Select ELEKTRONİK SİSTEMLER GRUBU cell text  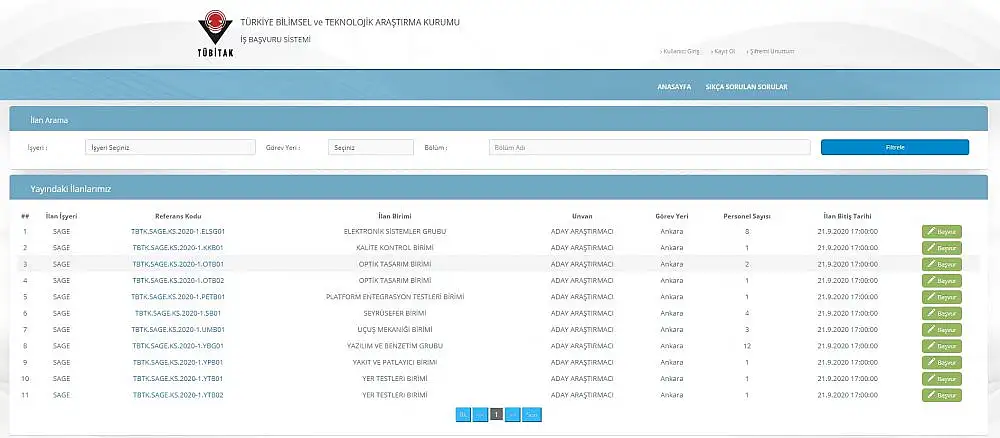point(395,231)
